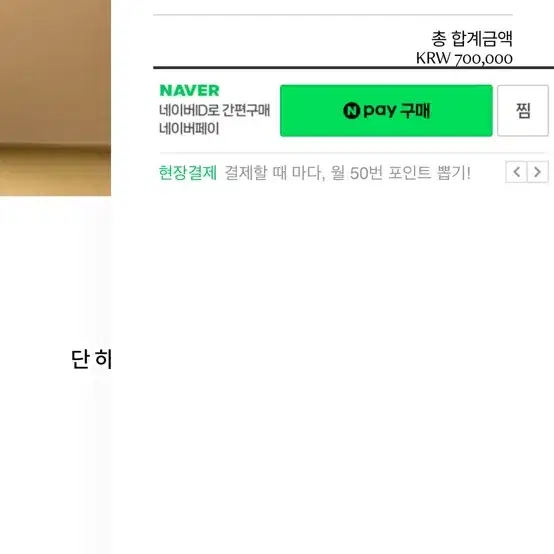Click the 결제할 때 마다 banner sentence
The image size is (554, 554).
pyautogui.click(x=348, y=173)
